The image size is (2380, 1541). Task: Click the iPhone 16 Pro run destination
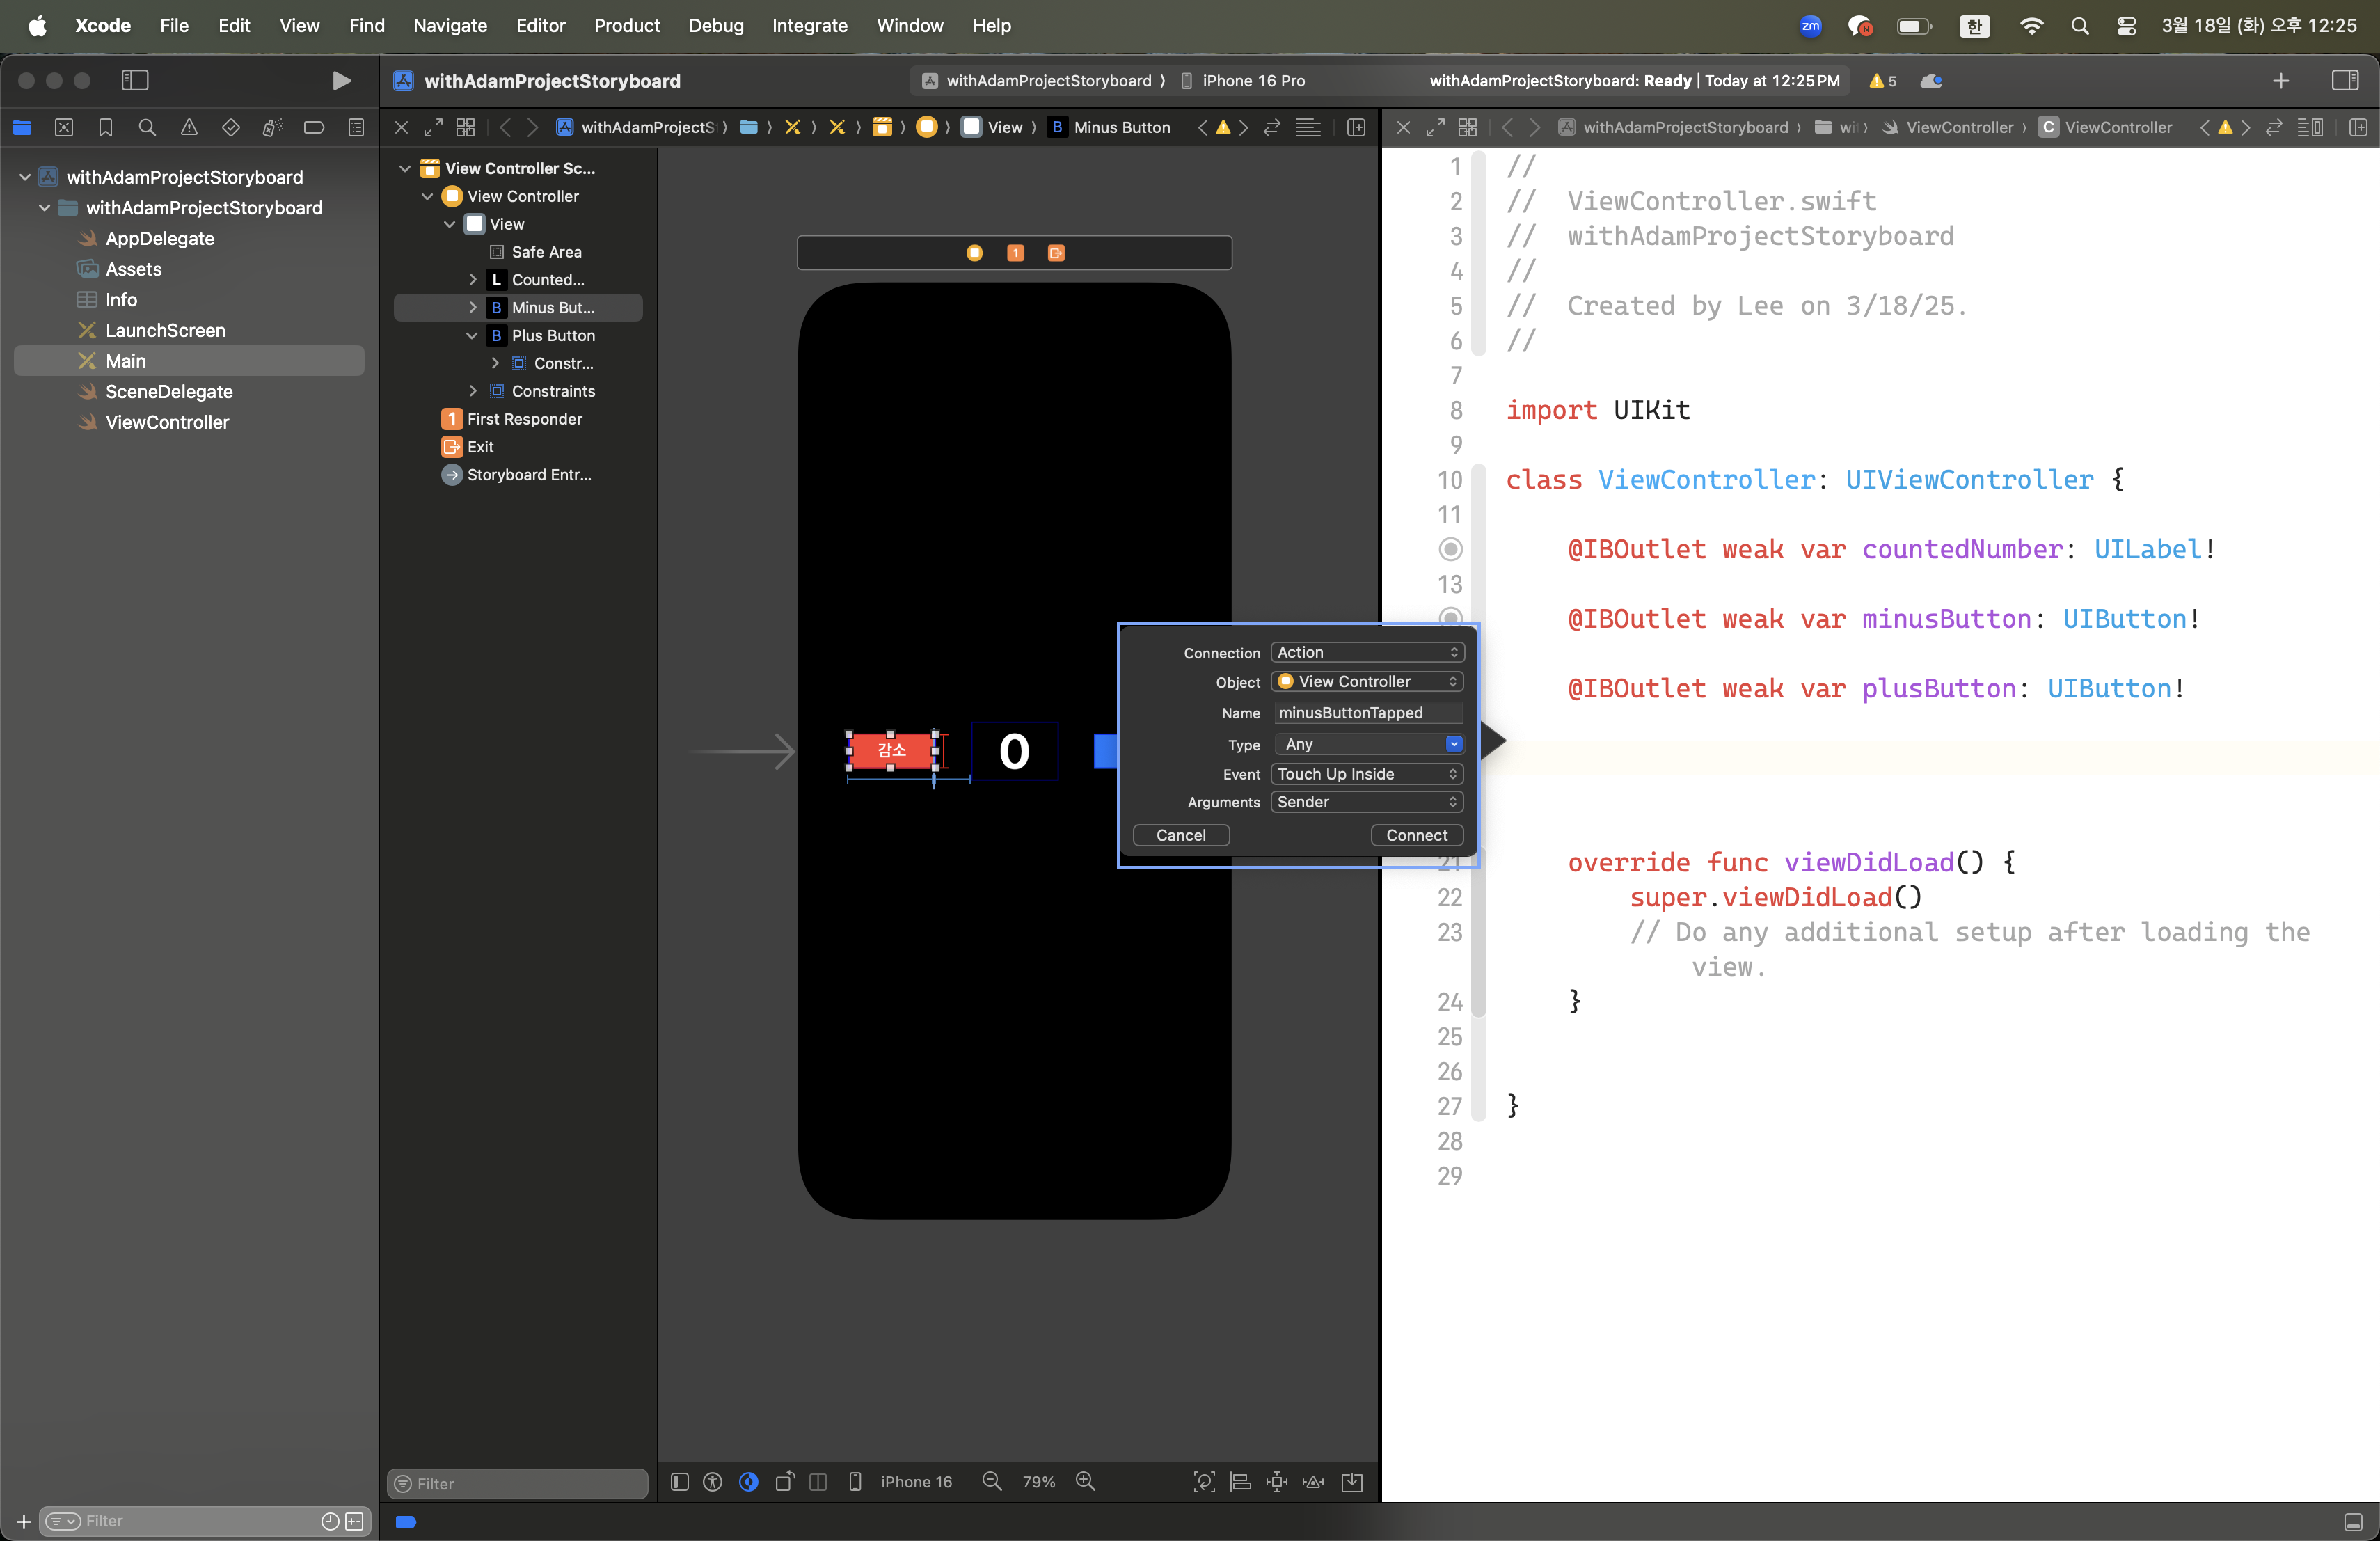pos(1243,81)
